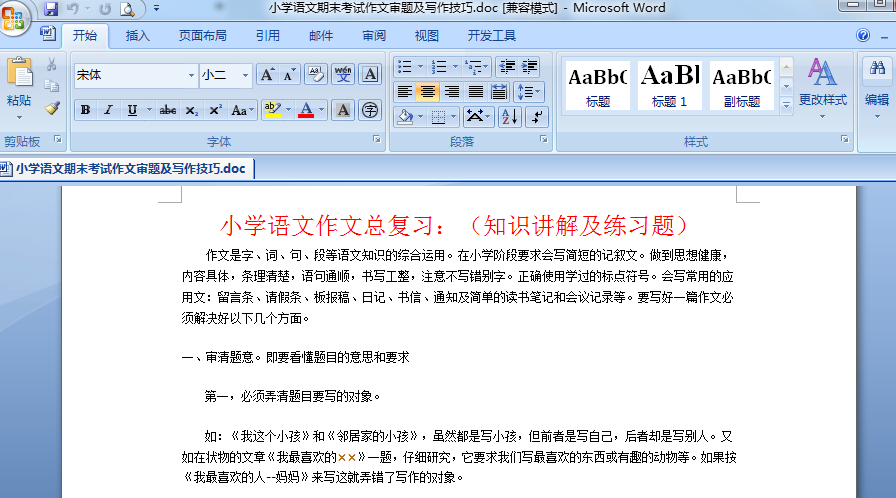
Task: Customize quick access toolbar dropdown
Action: [156, 9]
